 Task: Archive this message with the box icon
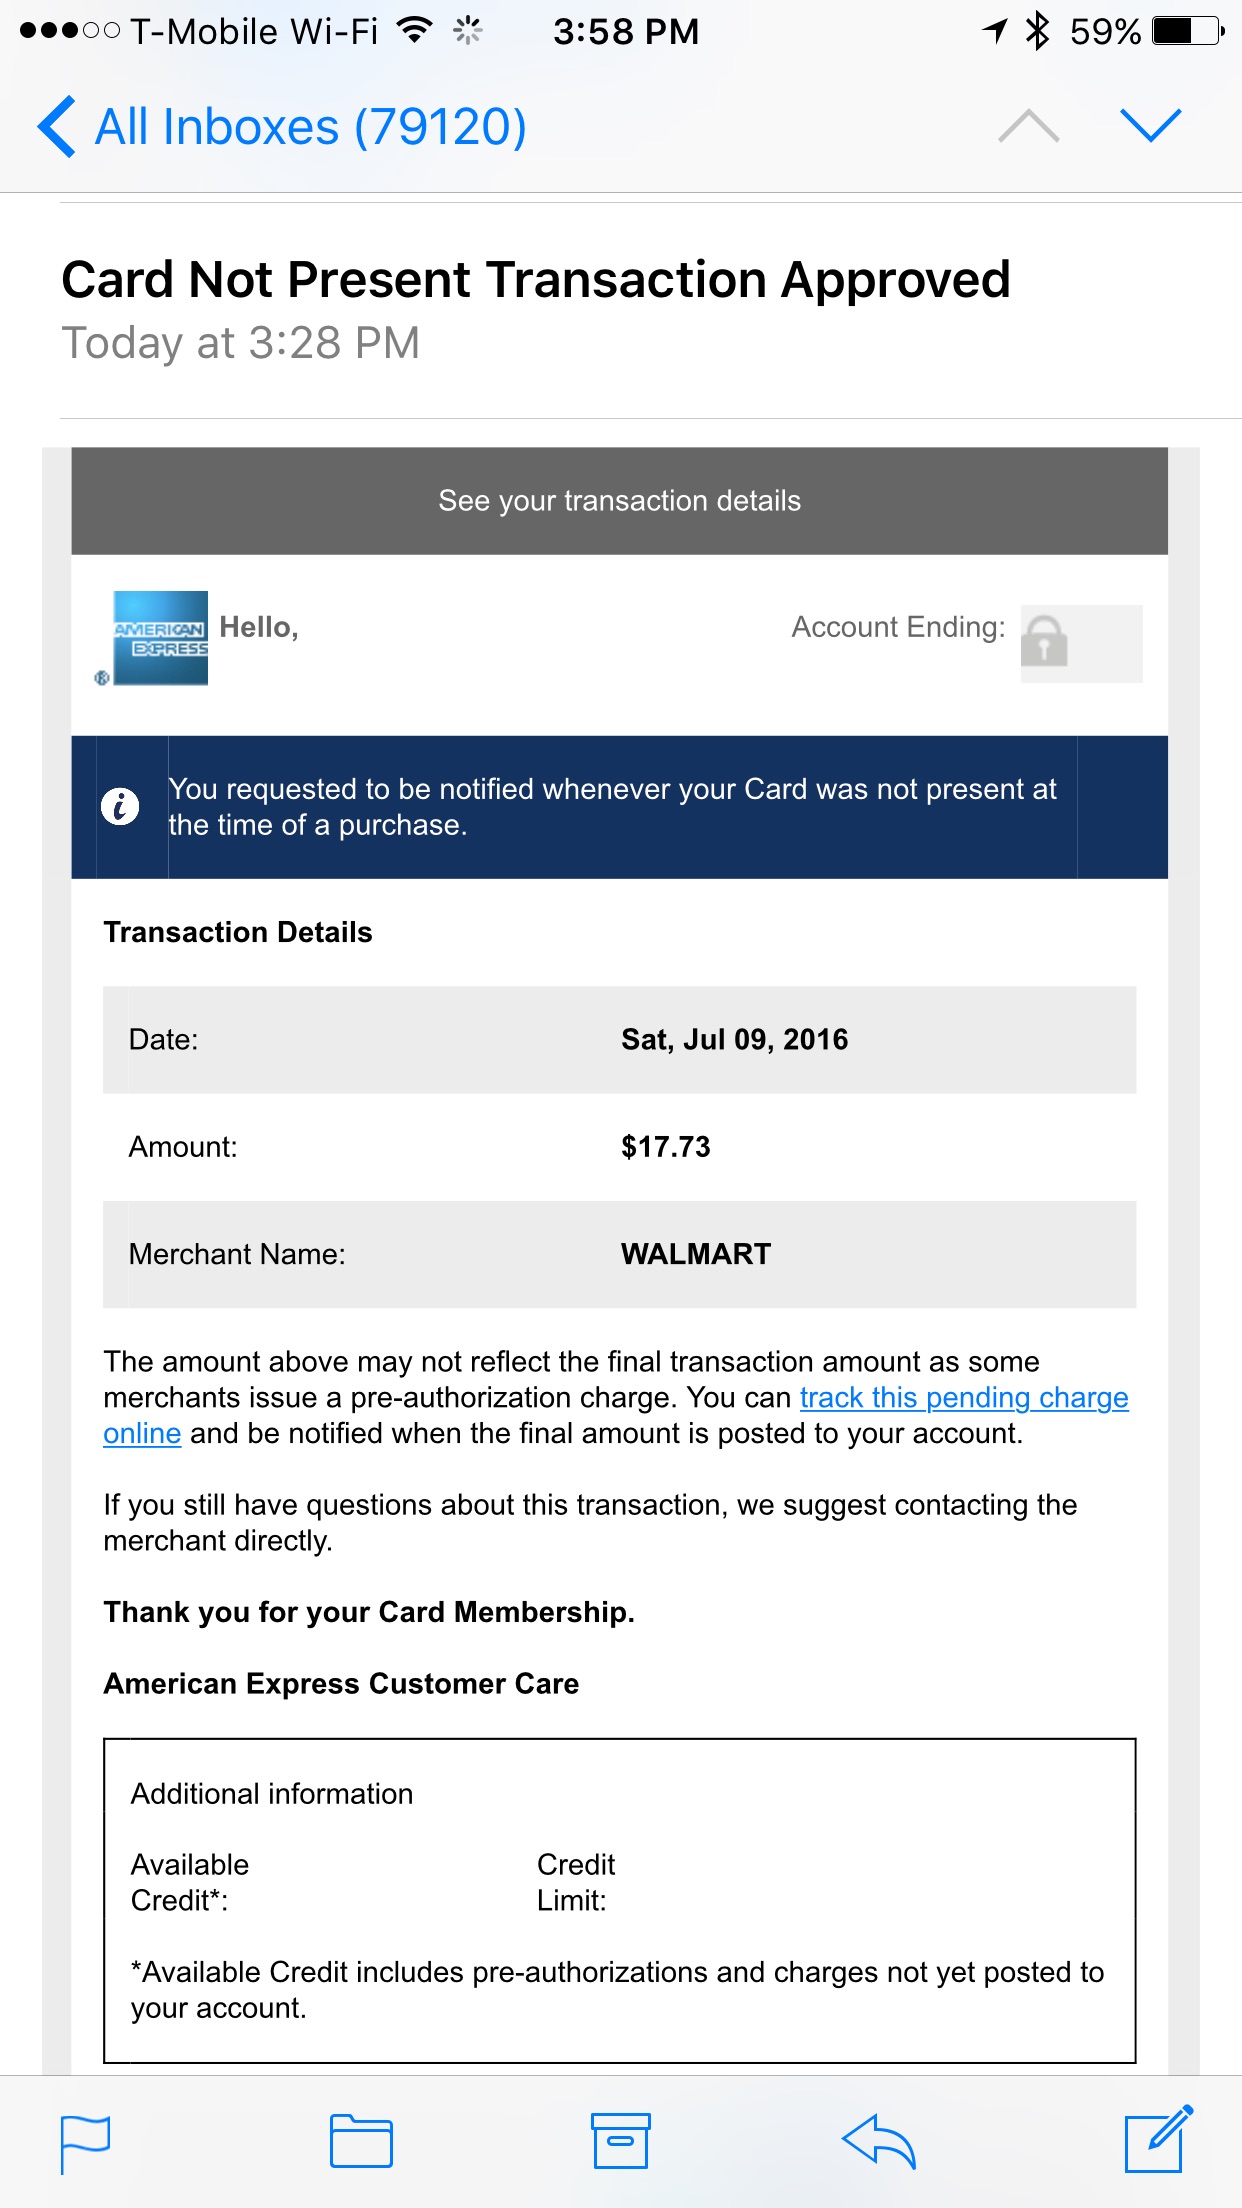click(x=620, y=2141)
